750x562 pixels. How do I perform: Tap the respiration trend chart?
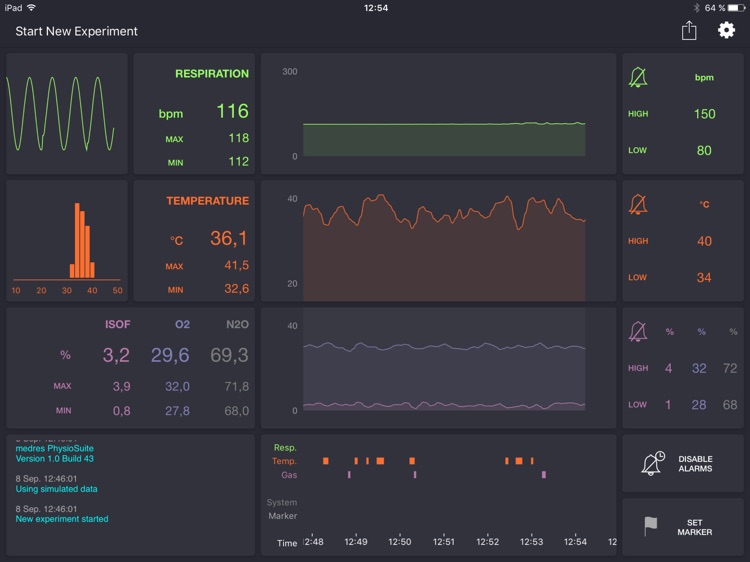coord(439,113)
